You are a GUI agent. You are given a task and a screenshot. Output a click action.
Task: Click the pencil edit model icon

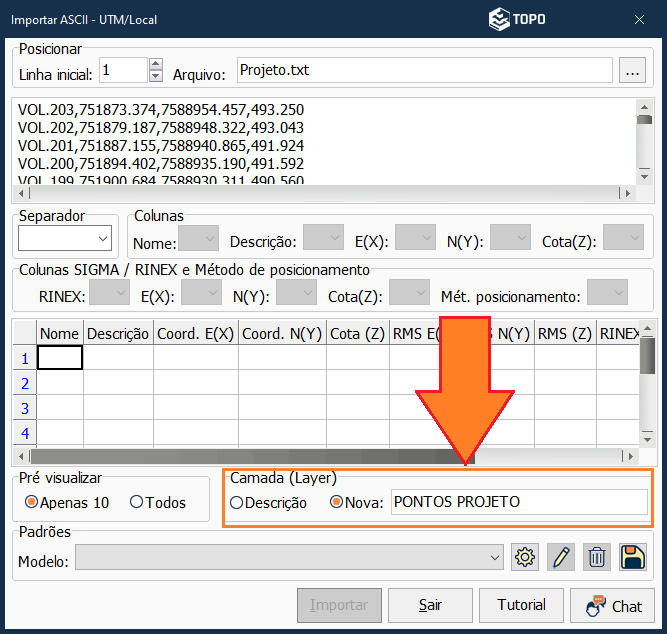point(560,558)
